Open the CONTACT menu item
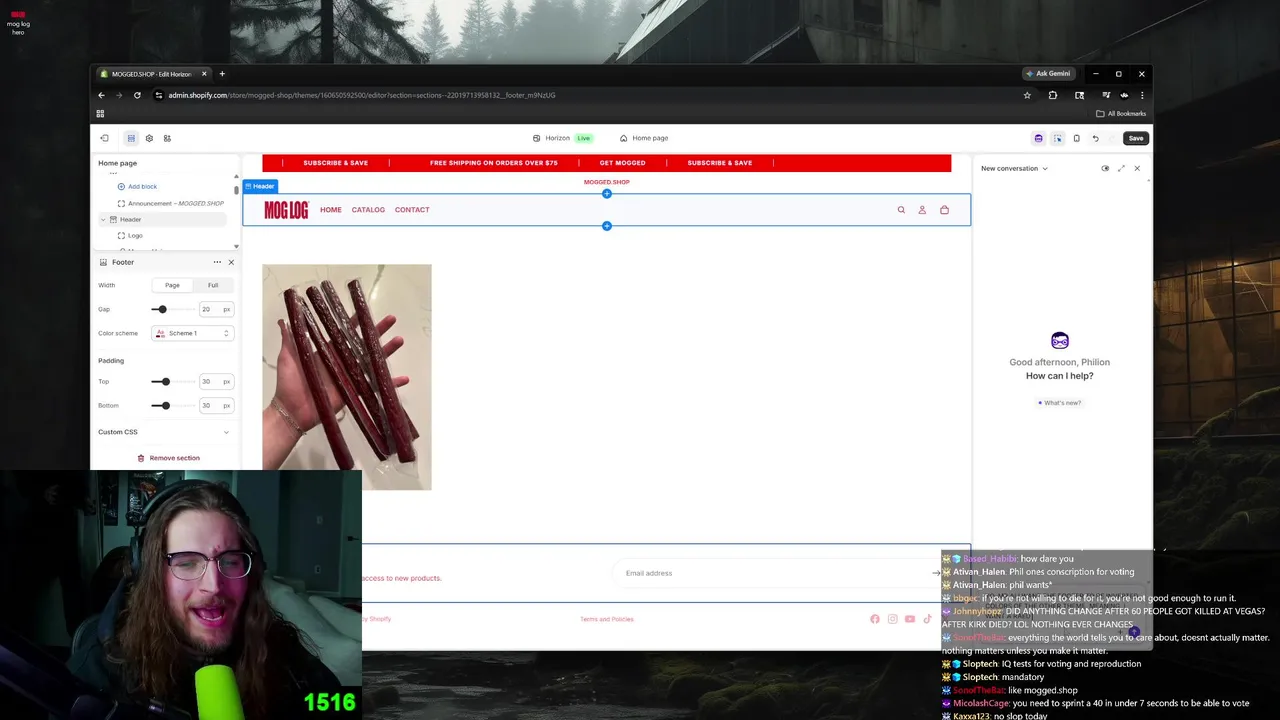The image size is (1280, 720). coord(412,210)
